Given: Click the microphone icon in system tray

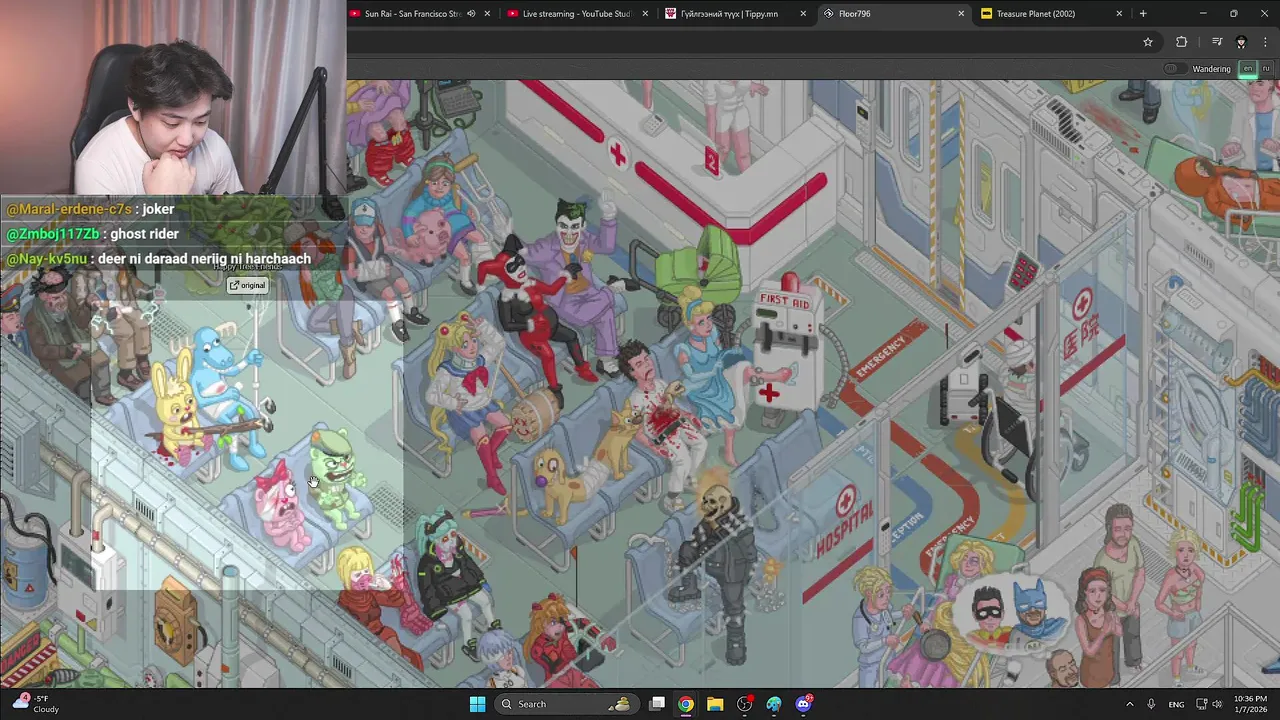Looking at the screenshot, I should pos(1152,704).
